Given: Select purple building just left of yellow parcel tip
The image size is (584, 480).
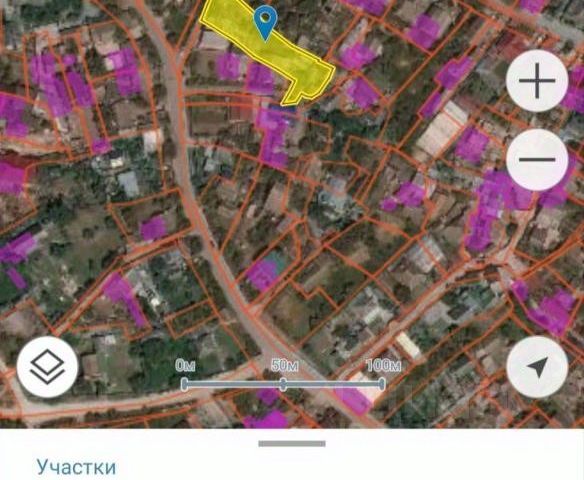Looking at the screenshot, I should click(x=261, y=79).
